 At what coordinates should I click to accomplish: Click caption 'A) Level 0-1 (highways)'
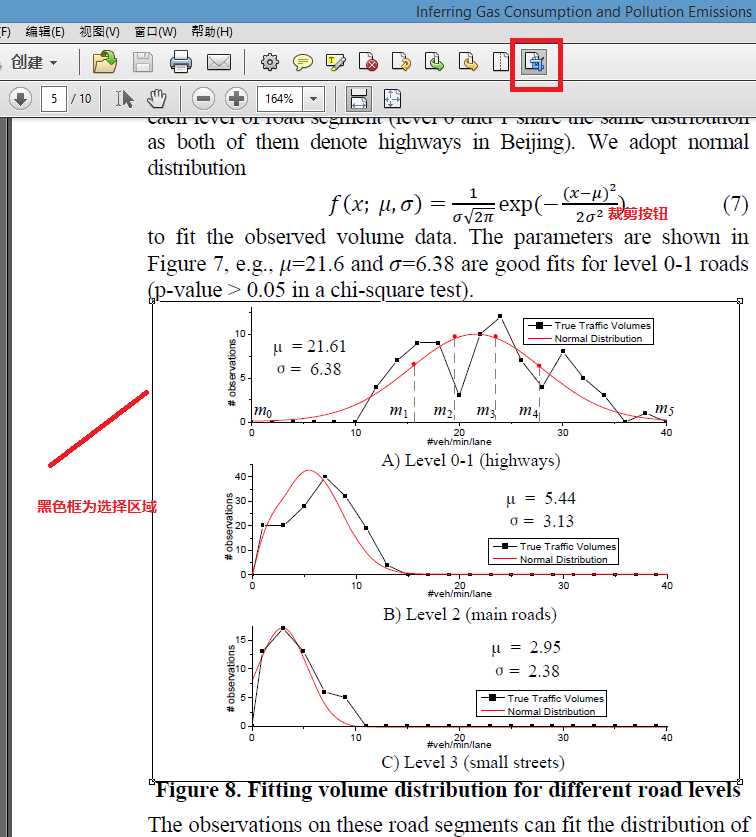471,461
